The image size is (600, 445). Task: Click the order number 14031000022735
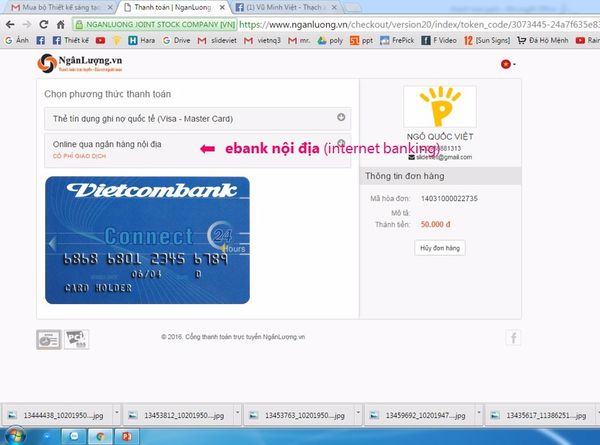tap(449, 199)
